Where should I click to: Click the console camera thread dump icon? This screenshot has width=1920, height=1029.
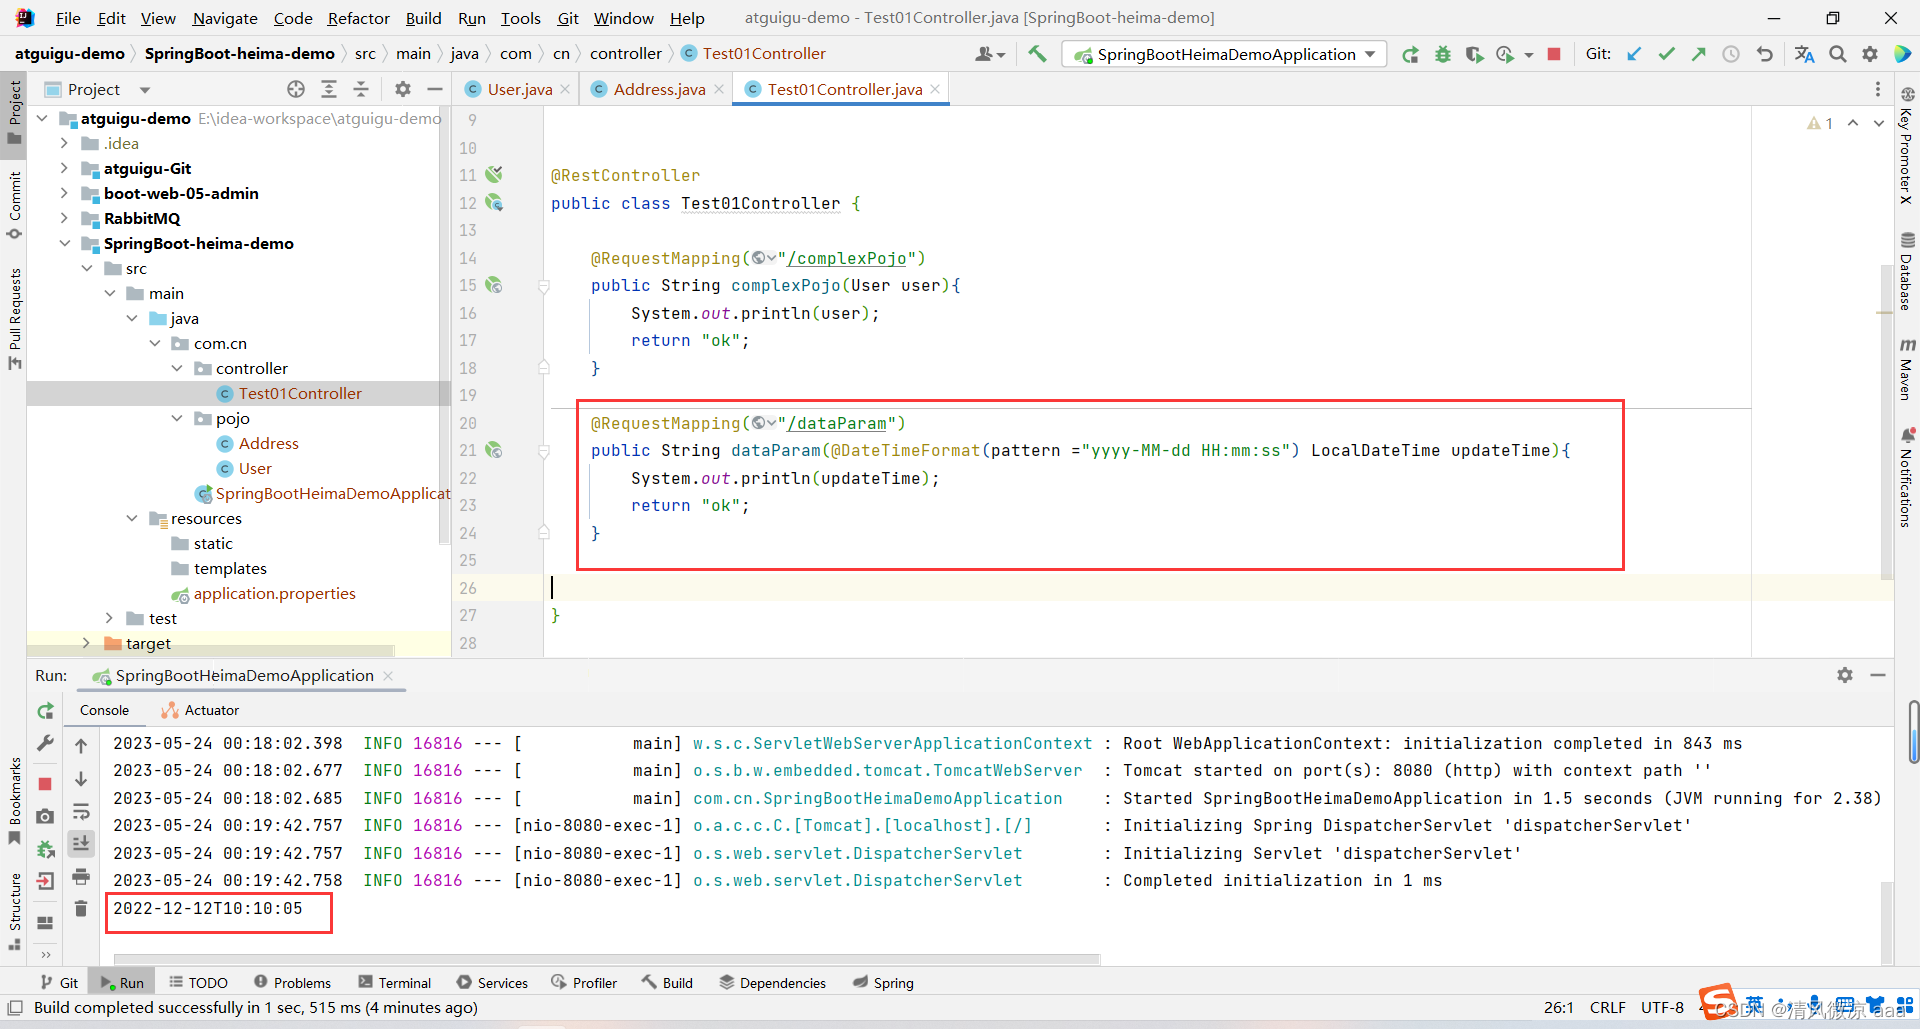(x=45, y=816)
